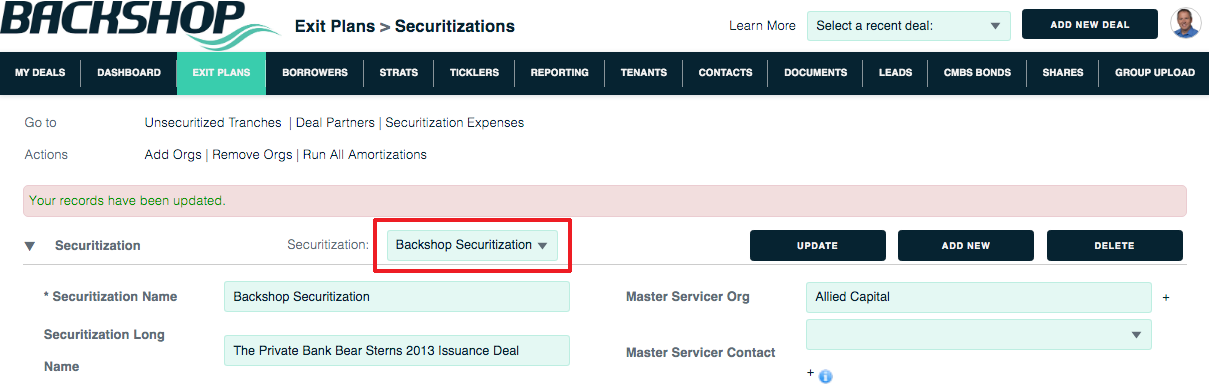Click the Securitizations breadcrumb text
Viewport: 1209px width, 389px height.
point(455,26)
